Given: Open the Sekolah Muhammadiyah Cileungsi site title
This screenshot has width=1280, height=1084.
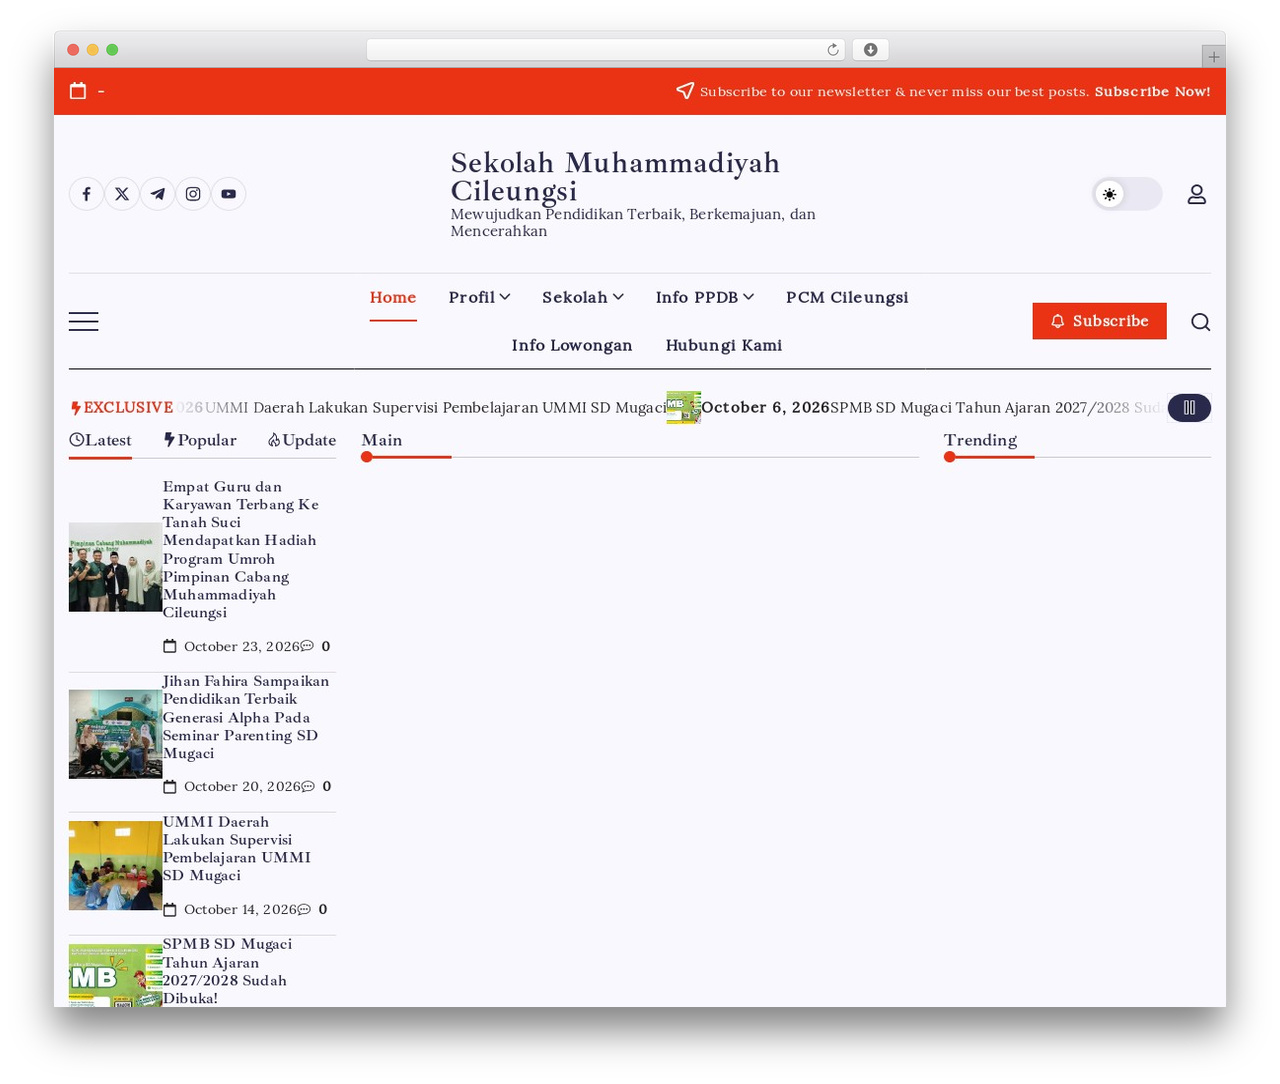Looking at the screenshot, I should [615, 176].
